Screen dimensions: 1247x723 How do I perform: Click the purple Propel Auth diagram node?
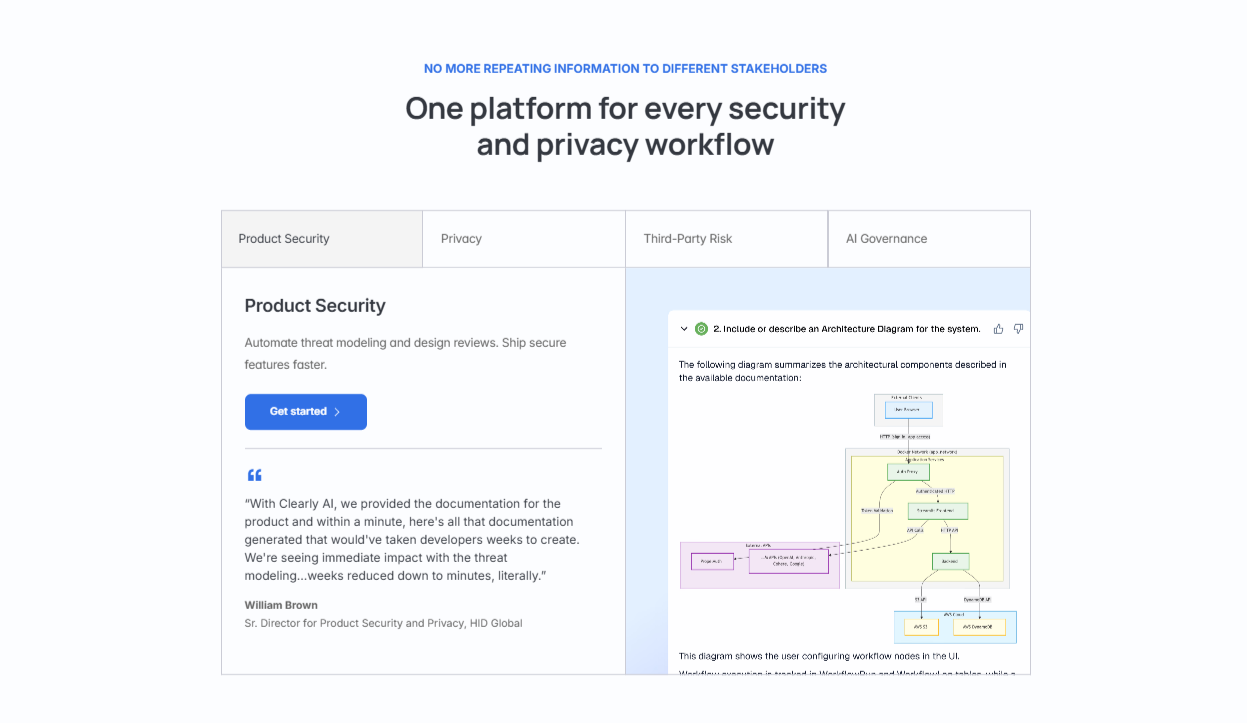coord(711,562)
